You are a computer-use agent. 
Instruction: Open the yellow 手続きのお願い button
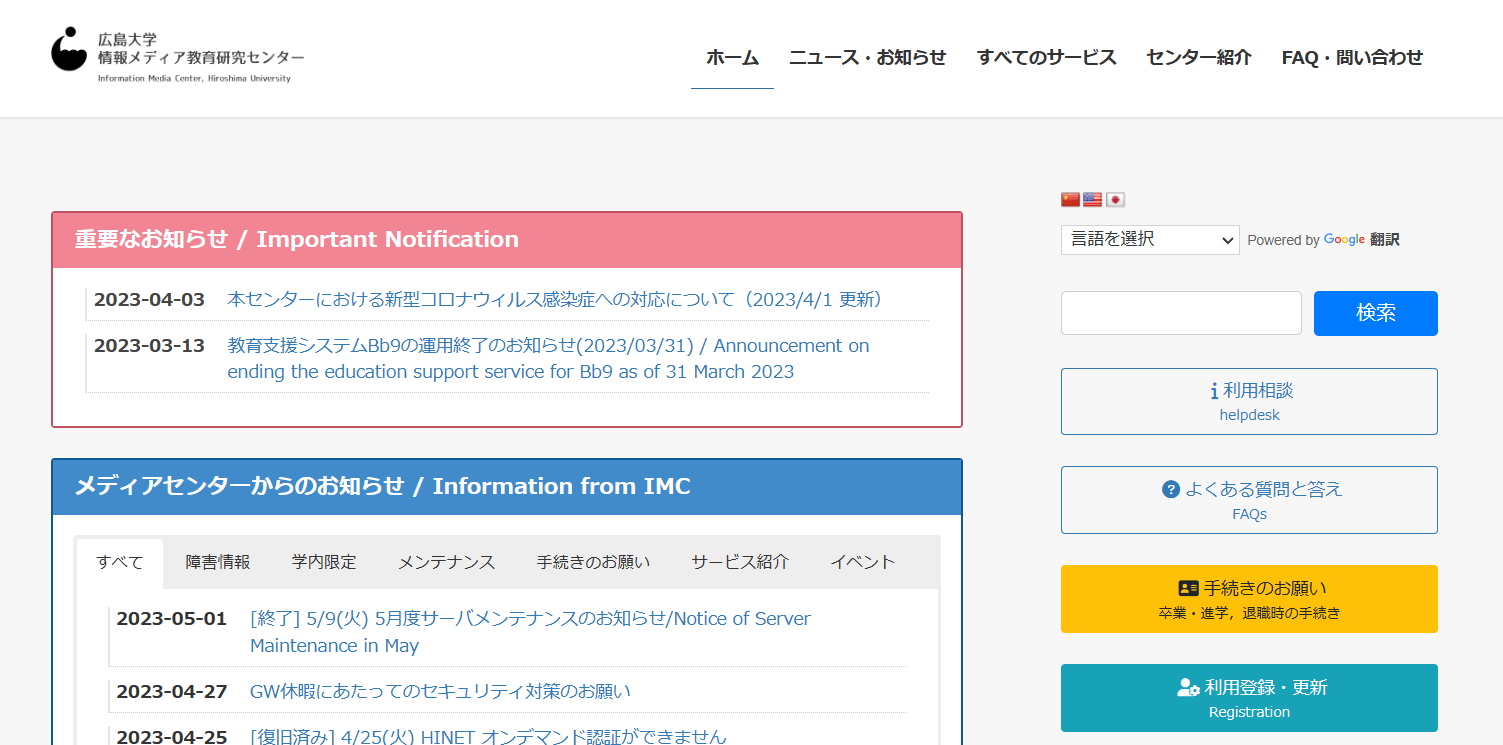pos(1249,599)
